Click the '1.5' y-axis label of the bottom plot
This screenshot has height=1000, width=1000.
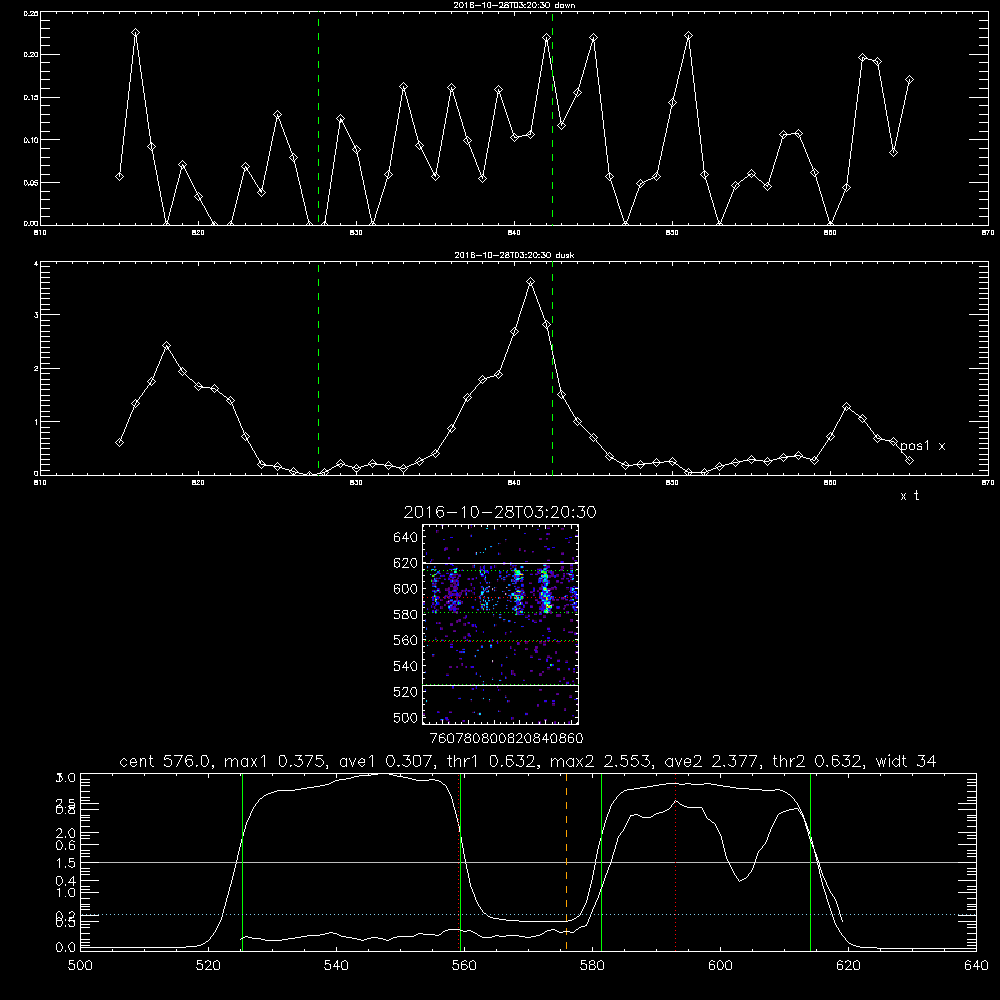click(x=66, y=863)
